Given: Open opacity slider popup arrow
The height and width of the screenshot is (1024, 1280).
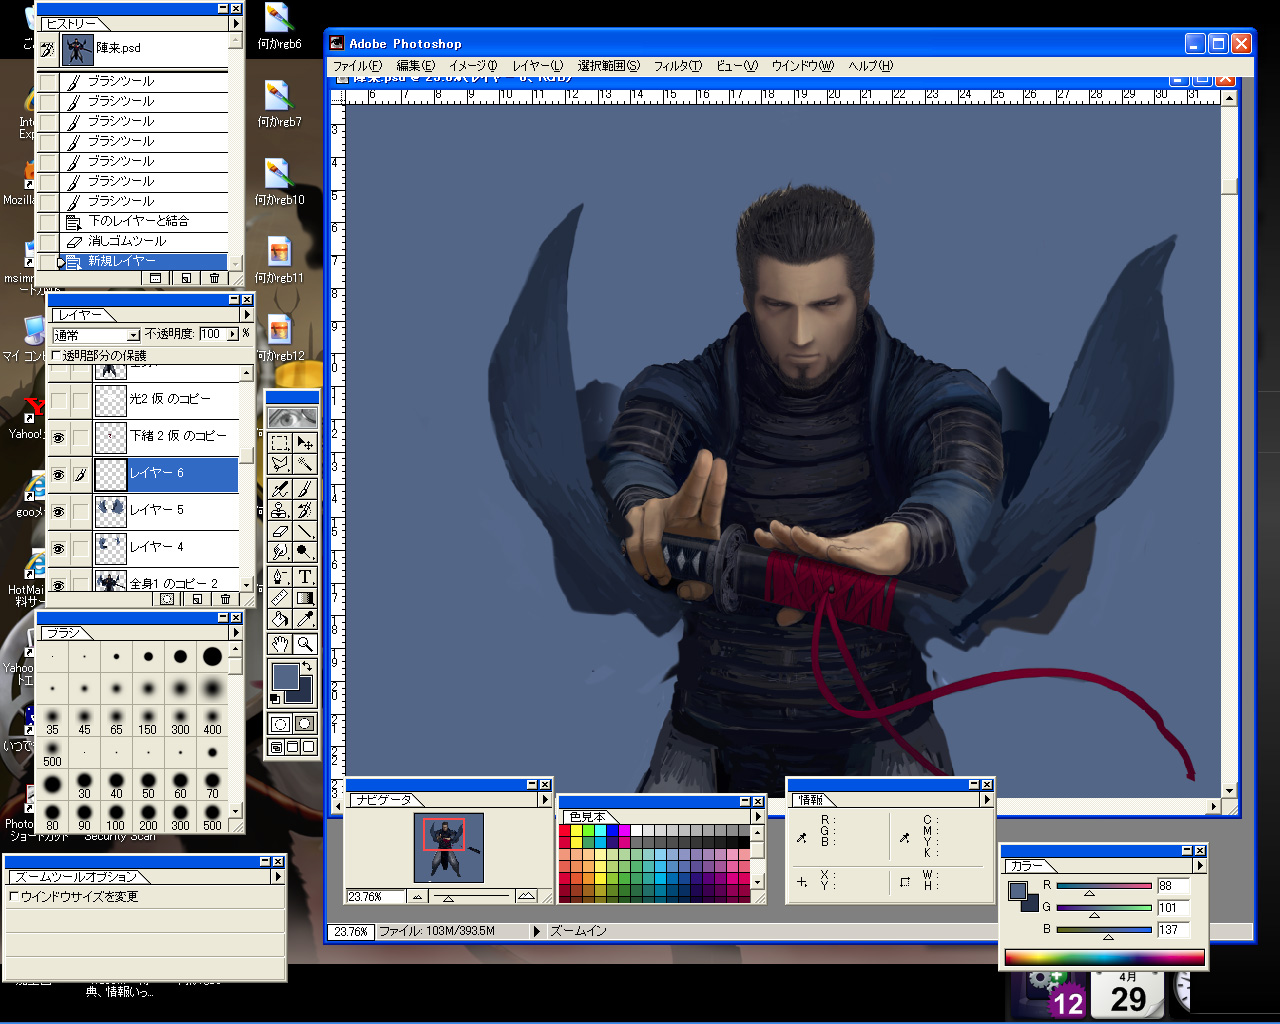Looking at the screenshot, I should click(x=233, y=334).
